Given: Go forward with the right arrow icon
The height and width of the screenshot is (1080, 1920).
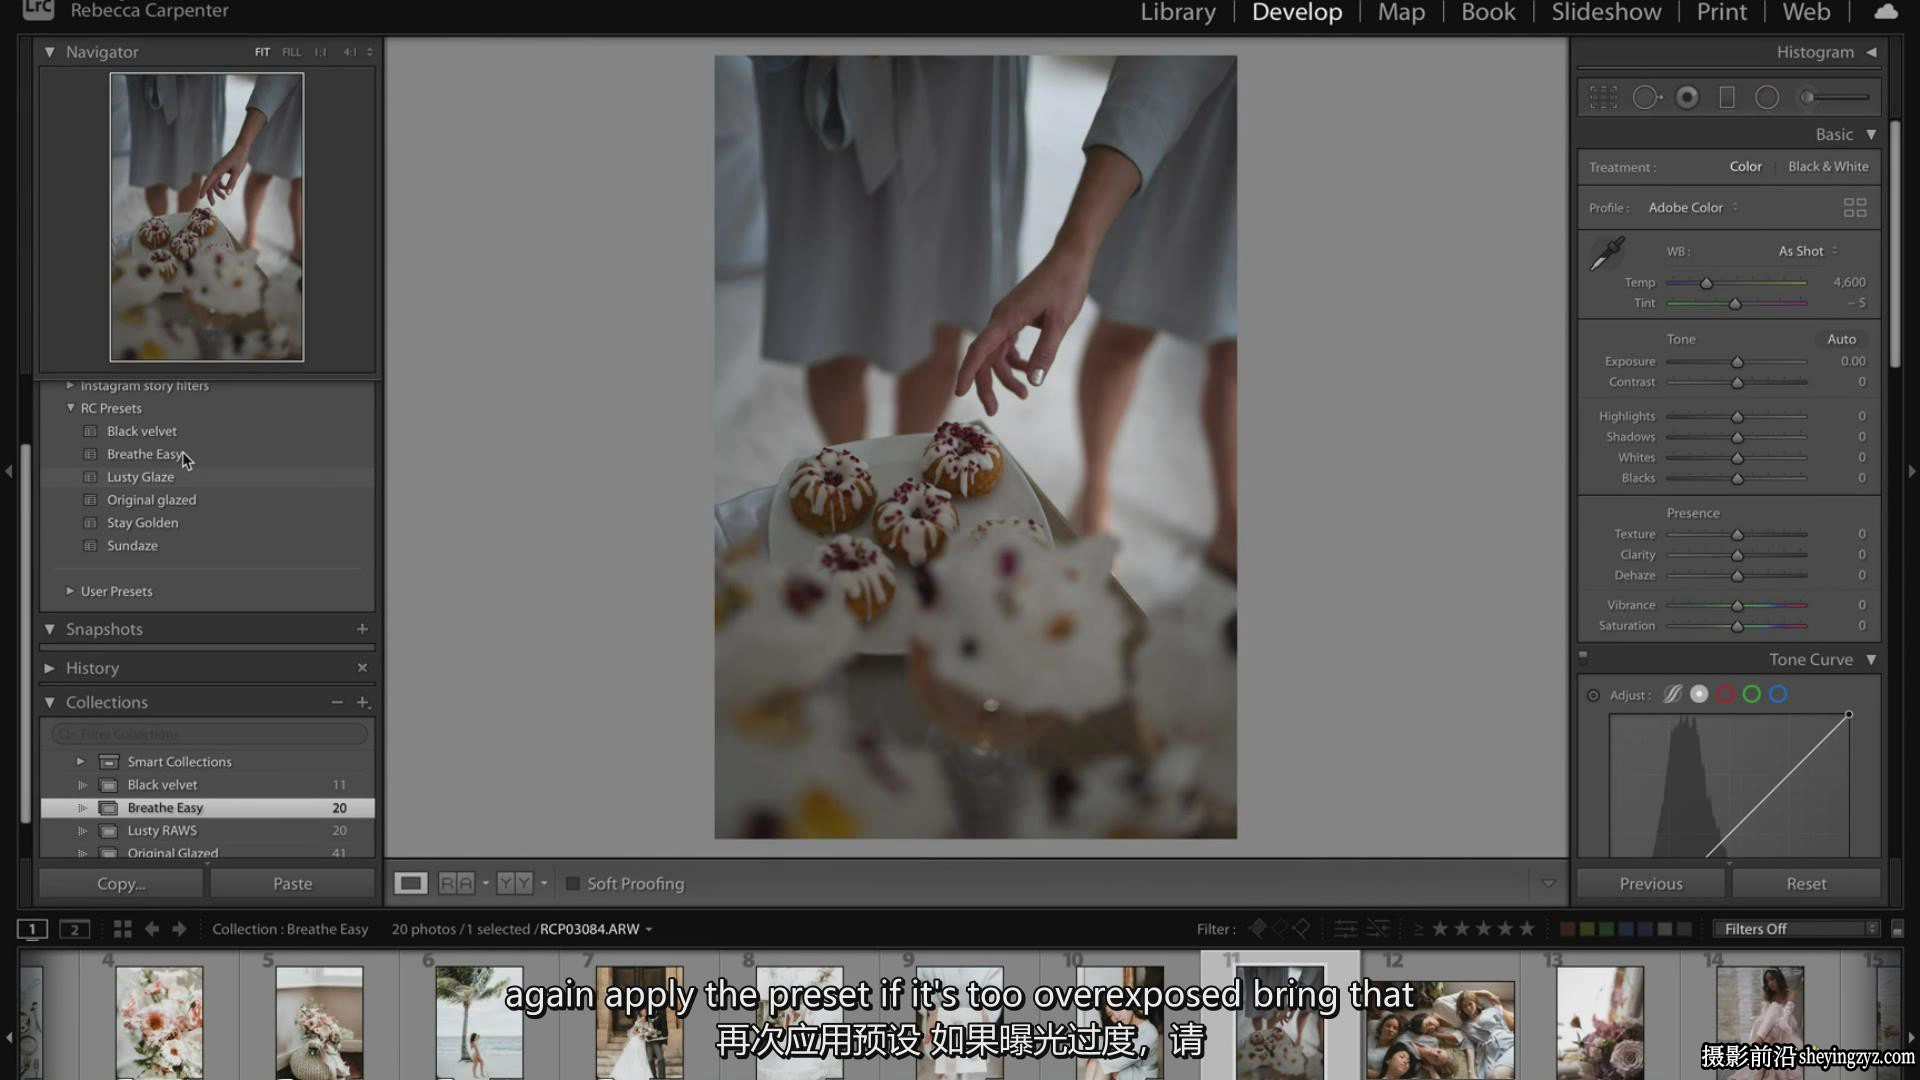Looking at the screenshot, I should coord(179,929).
